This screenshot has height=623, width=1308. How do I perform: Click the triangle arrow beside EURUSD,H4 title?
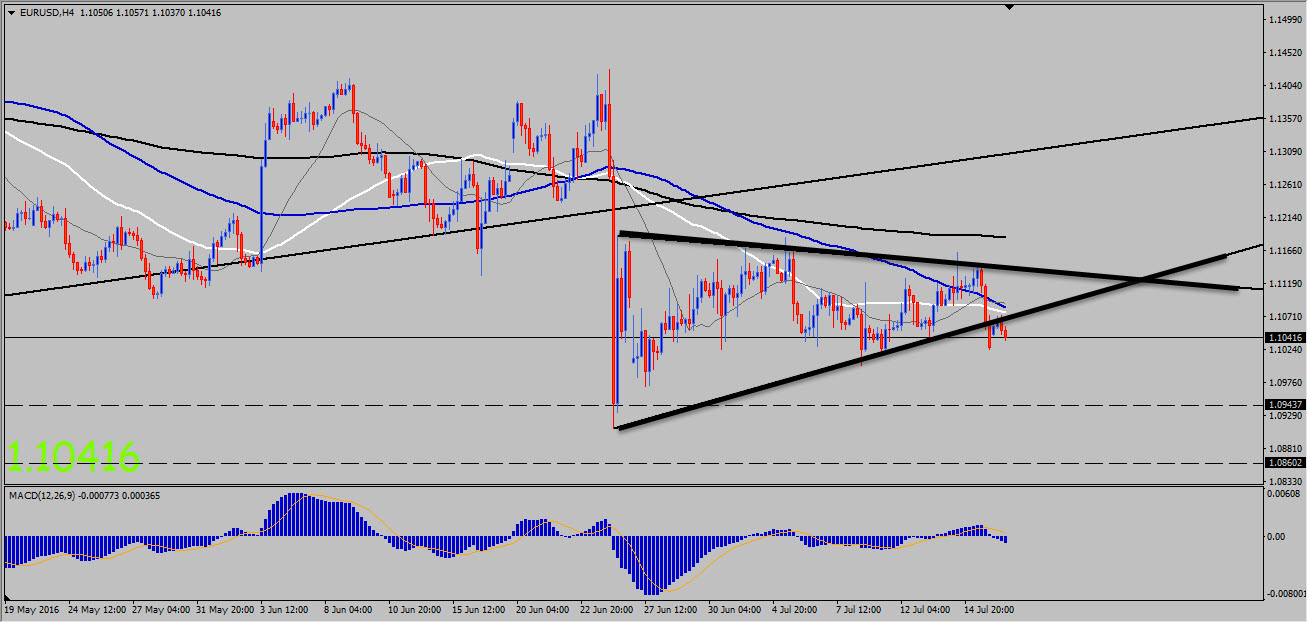click(11, 12)
